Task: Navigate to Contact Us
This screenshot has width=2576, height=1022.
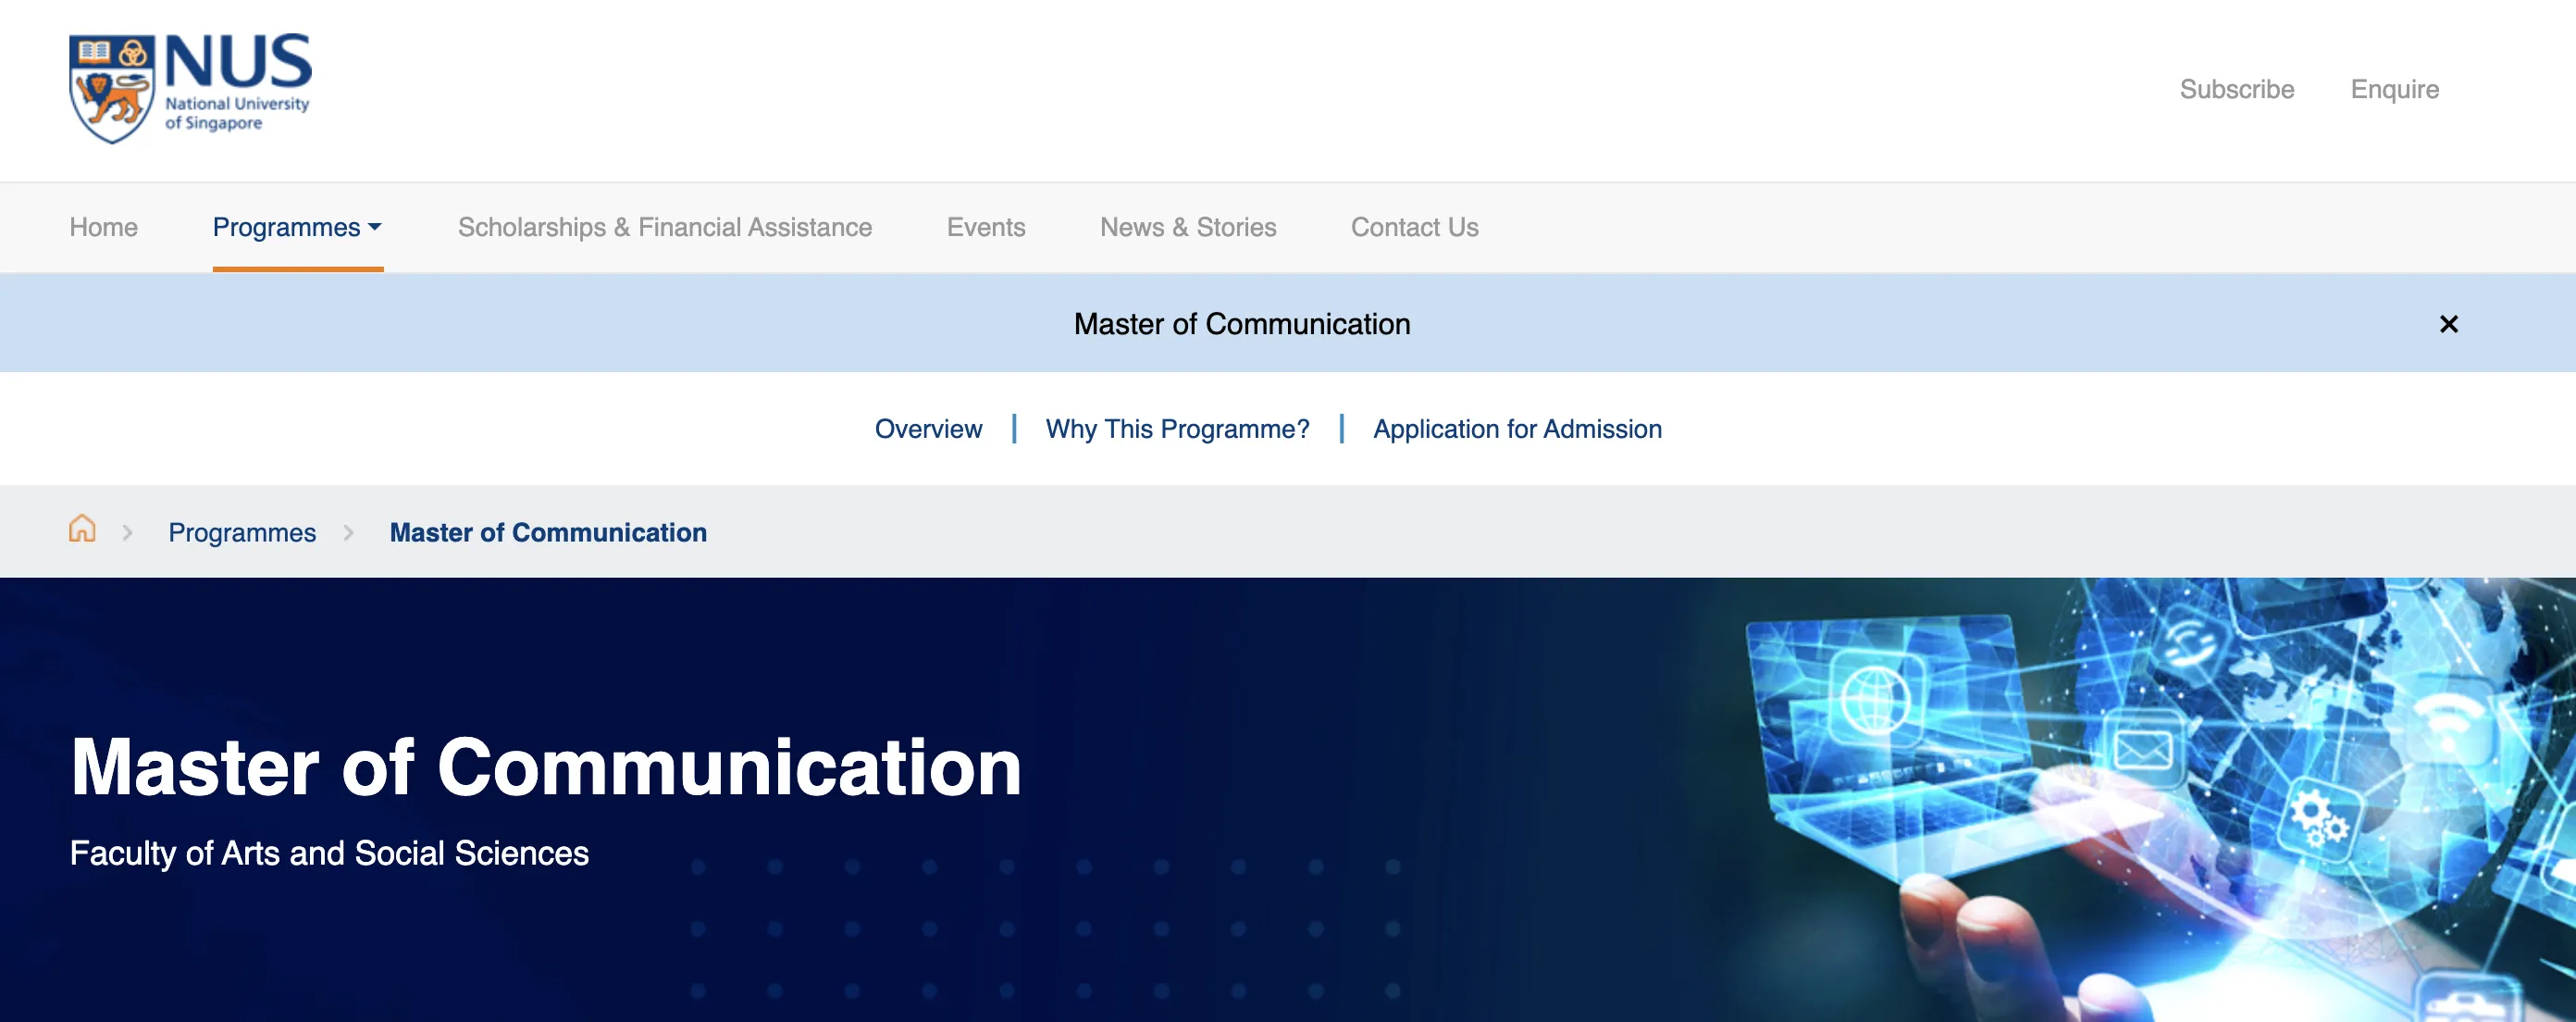Action: click(x=1414, y=227)
